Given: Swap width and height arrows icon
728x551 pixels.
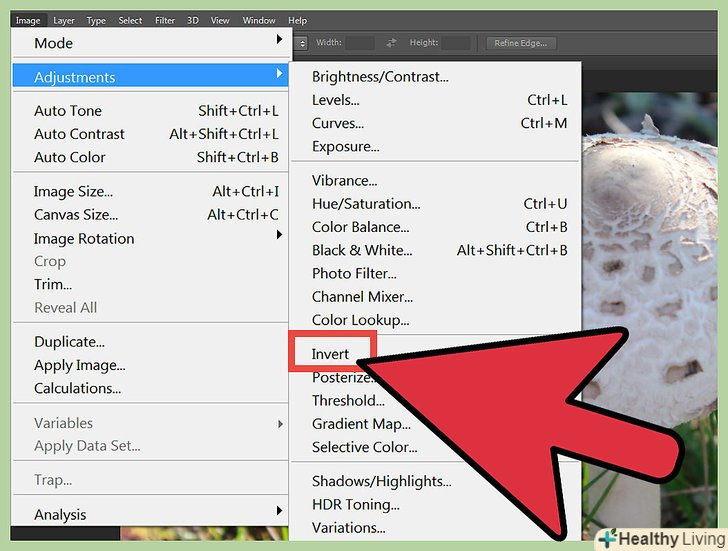Looking at the screenshot, I should pyautogui.click(x=391, y=43).
